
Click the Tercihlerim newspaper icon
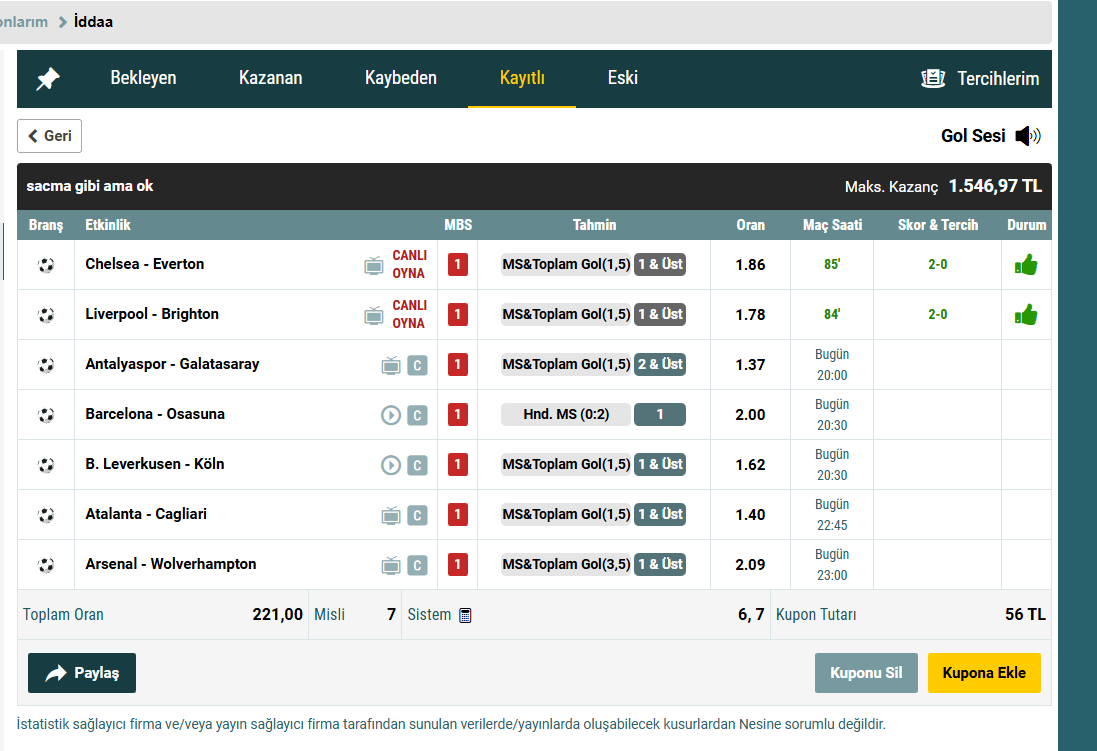click(x=933, y=78)
